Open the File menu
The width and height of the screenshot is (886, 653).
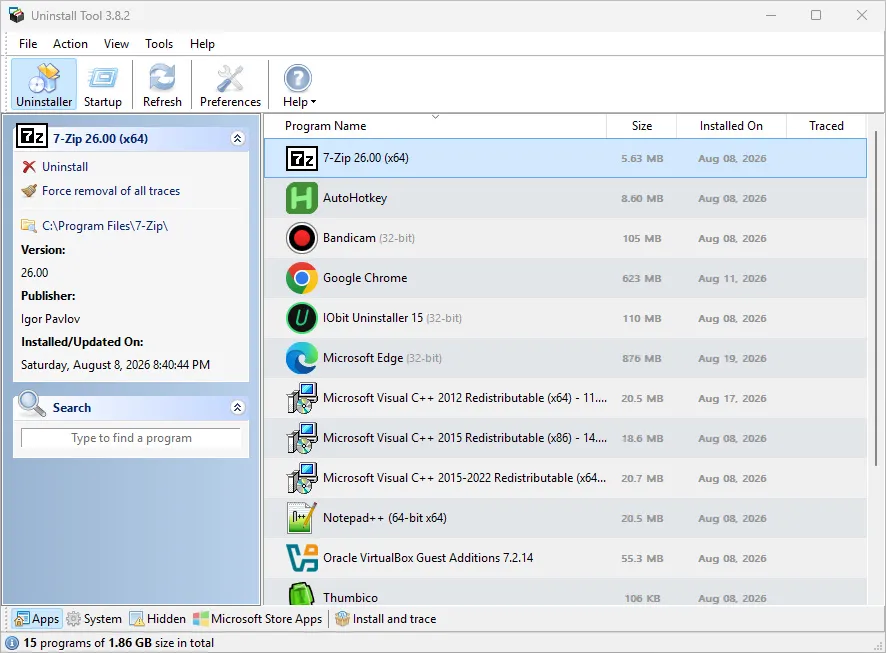point(28,43)
